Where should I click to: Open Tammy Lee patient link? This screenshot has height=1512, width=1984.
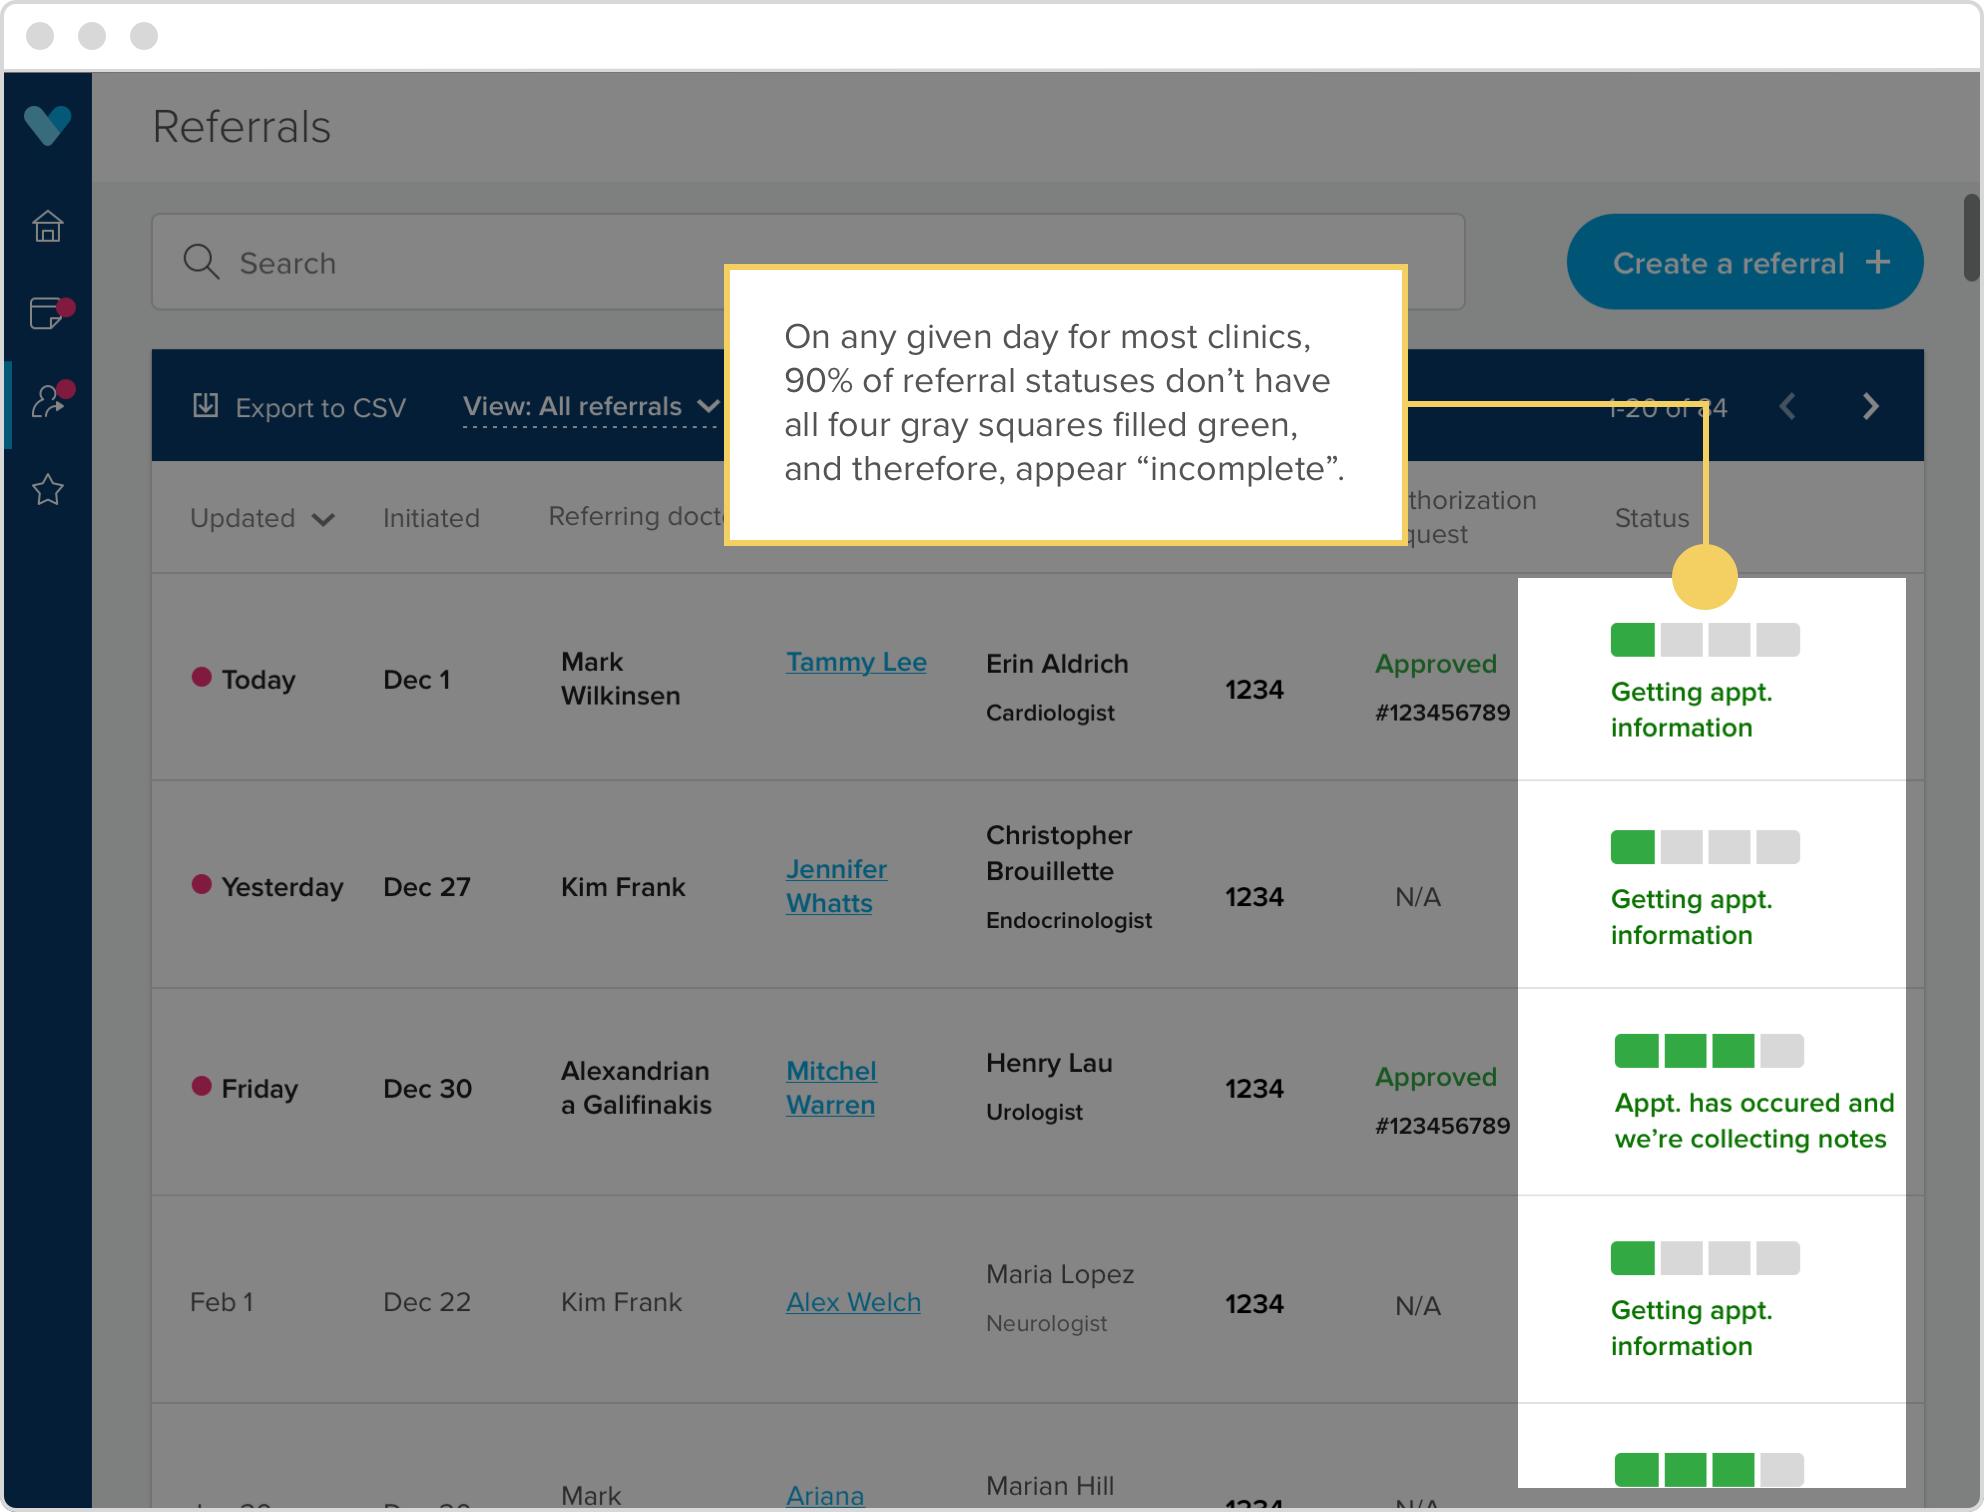pyautogui.click(x=855, y=662)
